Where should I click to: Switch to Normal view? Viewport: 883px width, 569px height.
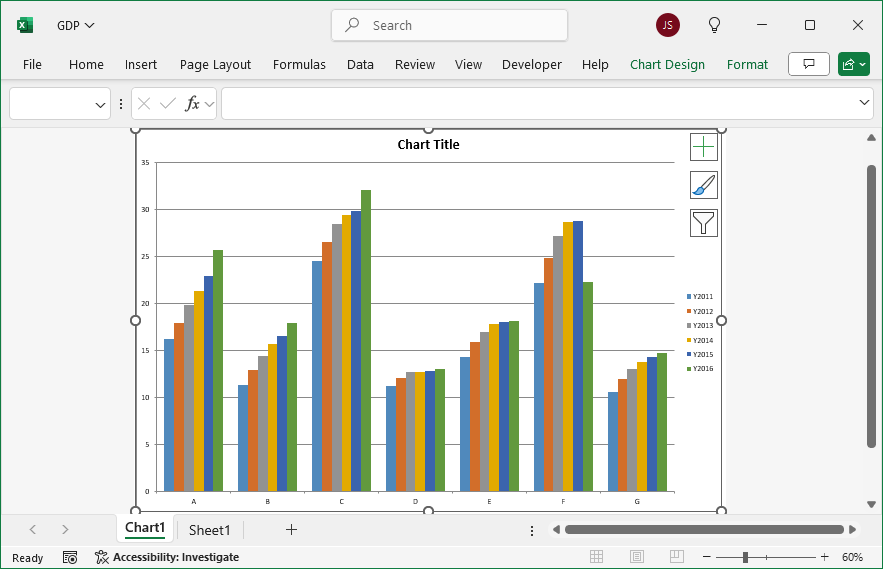596,557
